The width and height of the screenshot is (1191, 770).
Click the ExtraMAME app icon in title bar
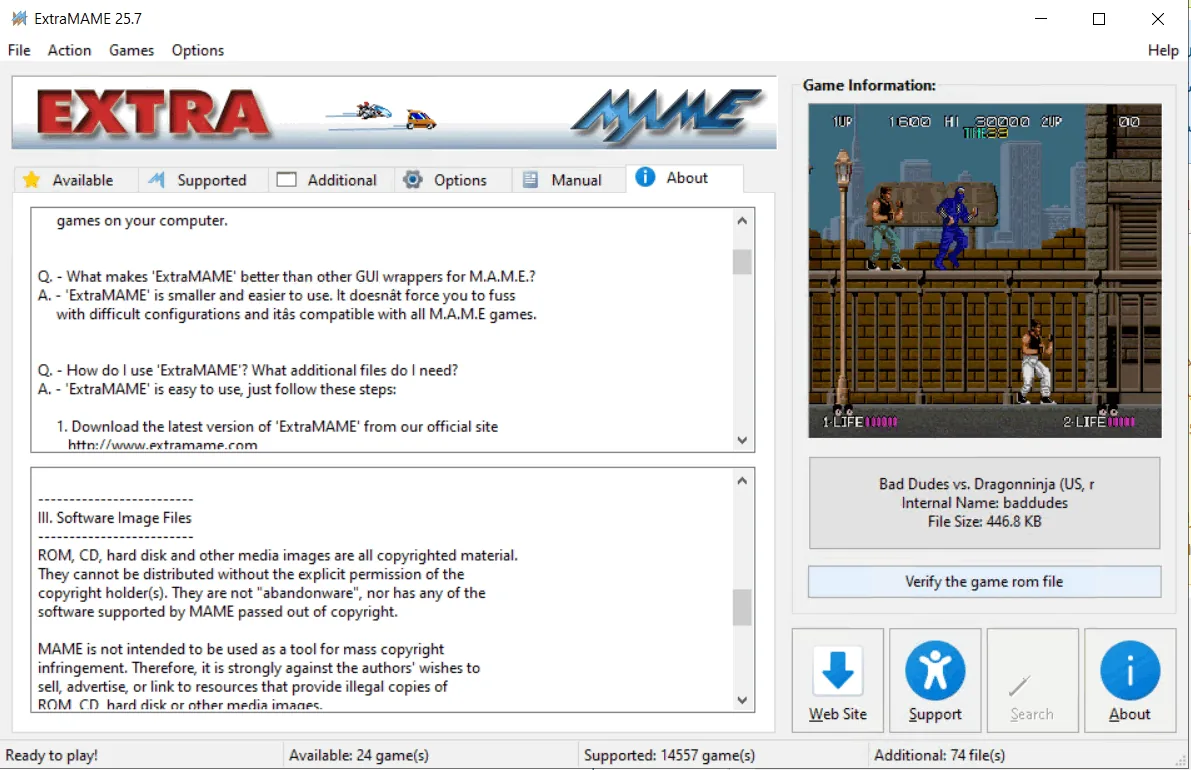pyautogui.click(x=19, y=18)
